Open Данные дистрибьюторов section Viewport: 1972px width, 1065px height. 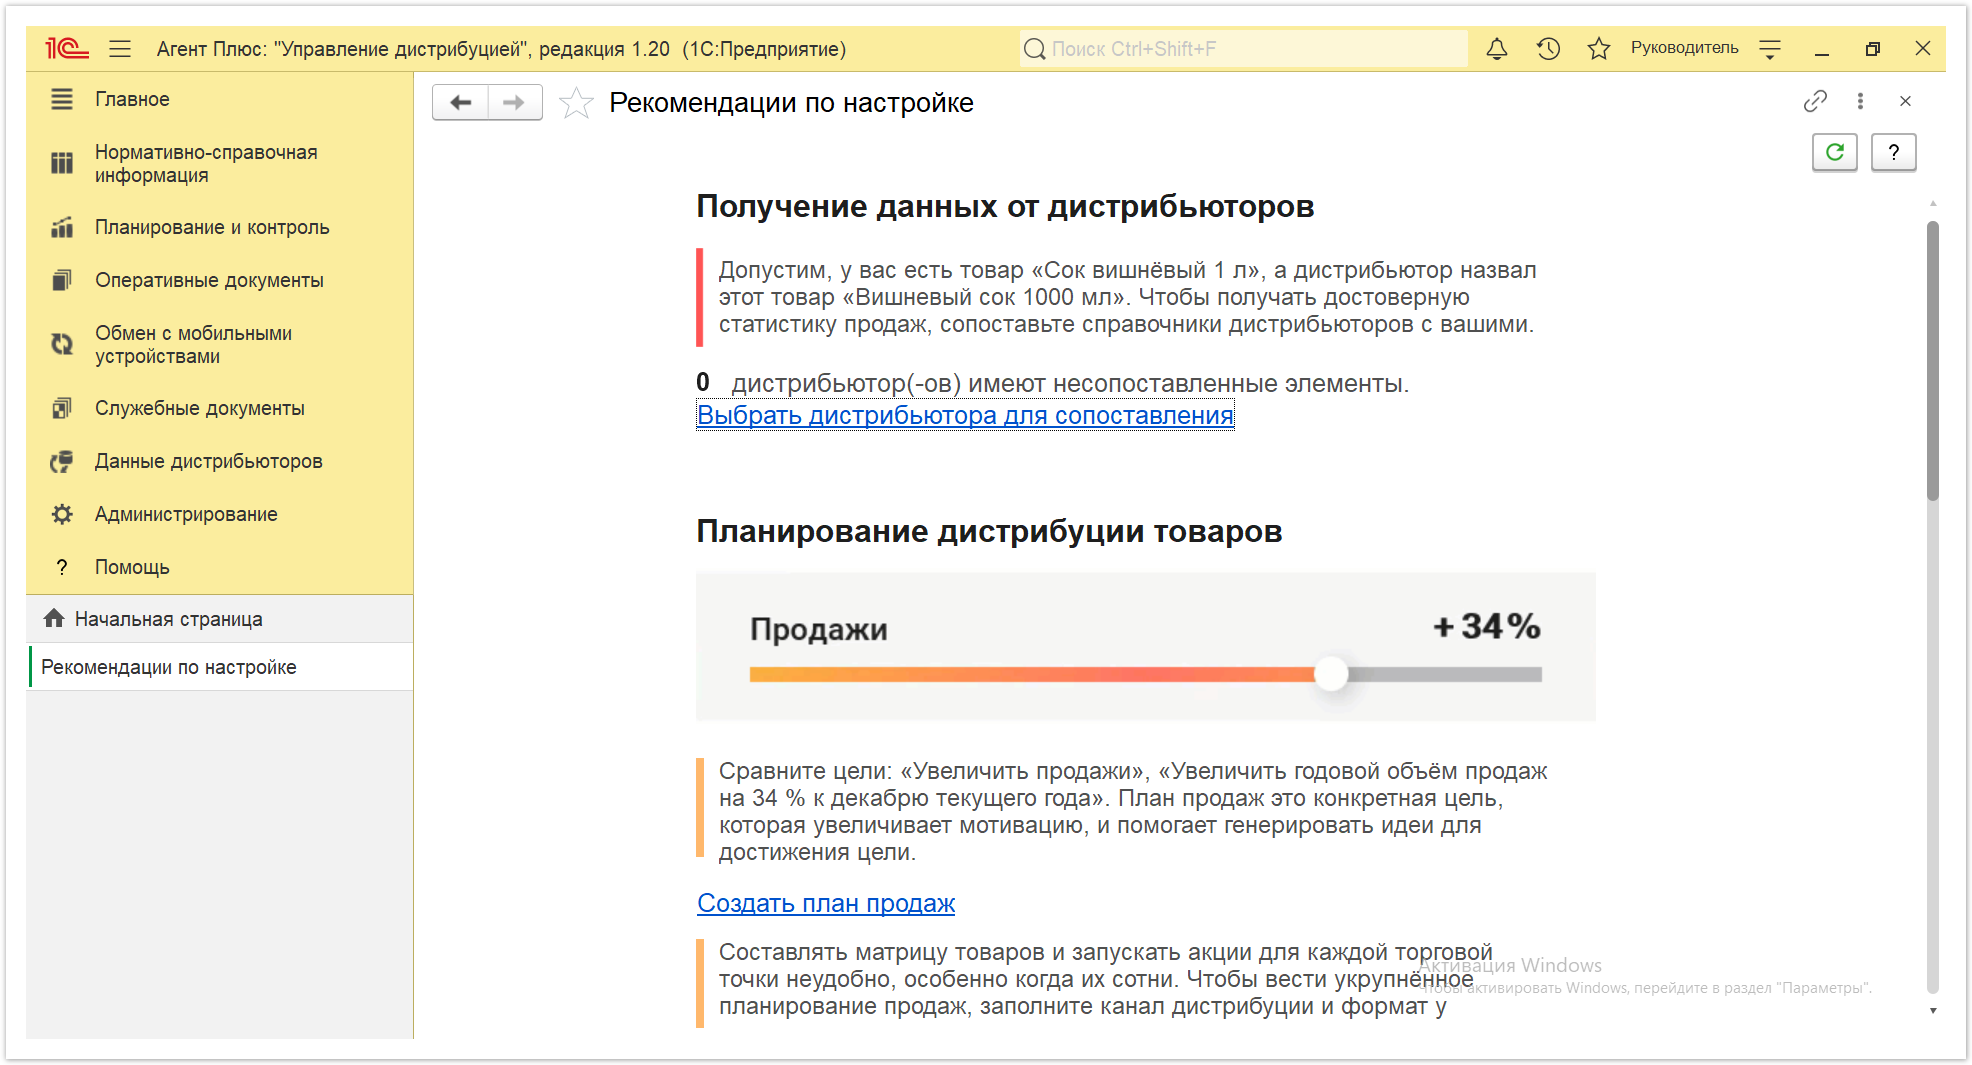pyautogui.click(x=208, y=461)
